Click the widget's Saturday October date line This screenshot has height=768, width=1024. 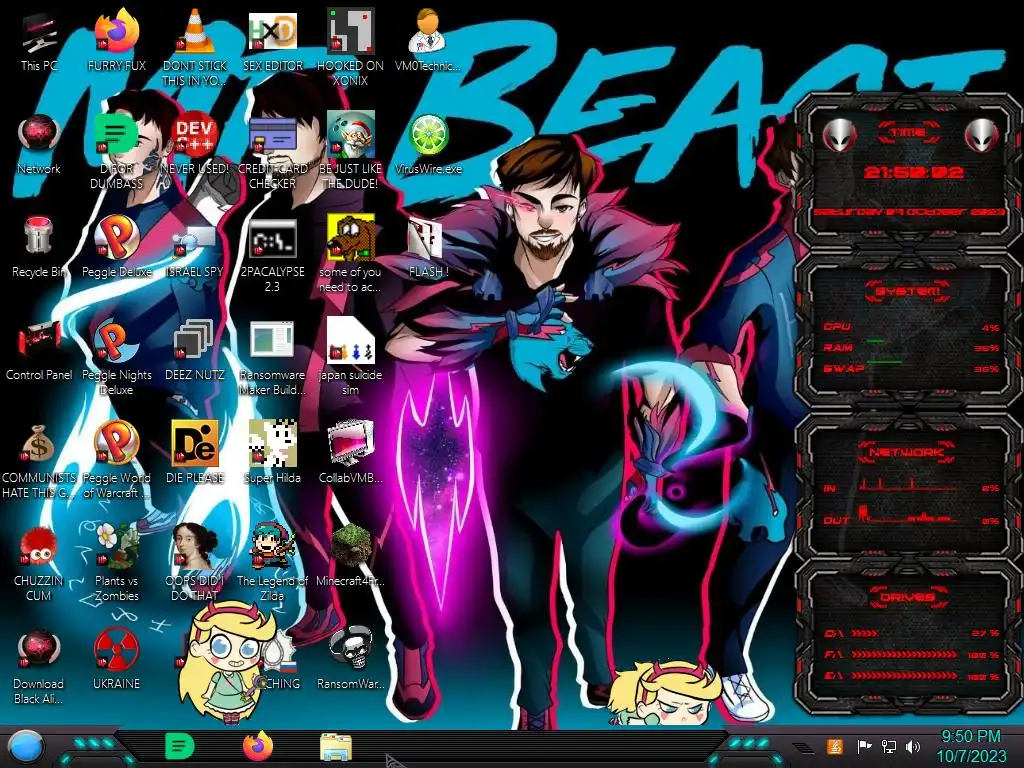tap(908, 212)
